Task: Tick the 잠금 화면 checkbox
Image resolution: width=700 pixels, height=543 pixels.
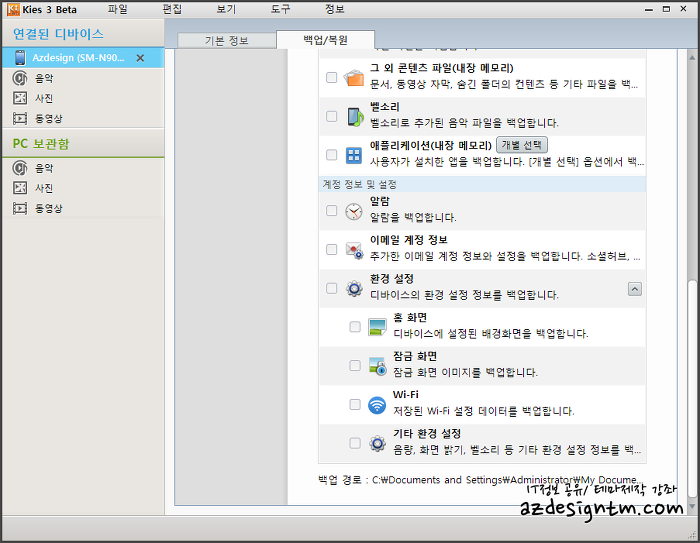Action: pos(355,366)
